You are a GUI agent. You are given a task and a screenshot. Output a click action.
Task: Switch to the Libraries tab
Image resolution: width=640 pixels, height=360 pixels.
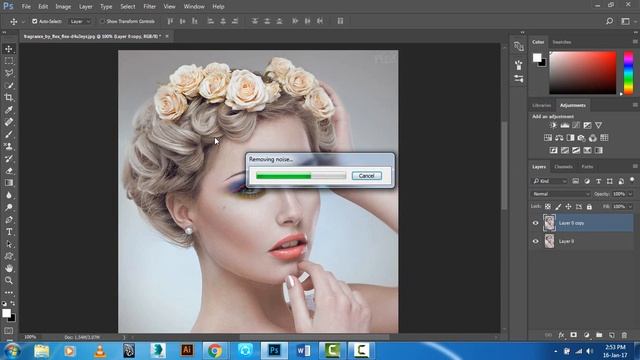click(541, 105)
